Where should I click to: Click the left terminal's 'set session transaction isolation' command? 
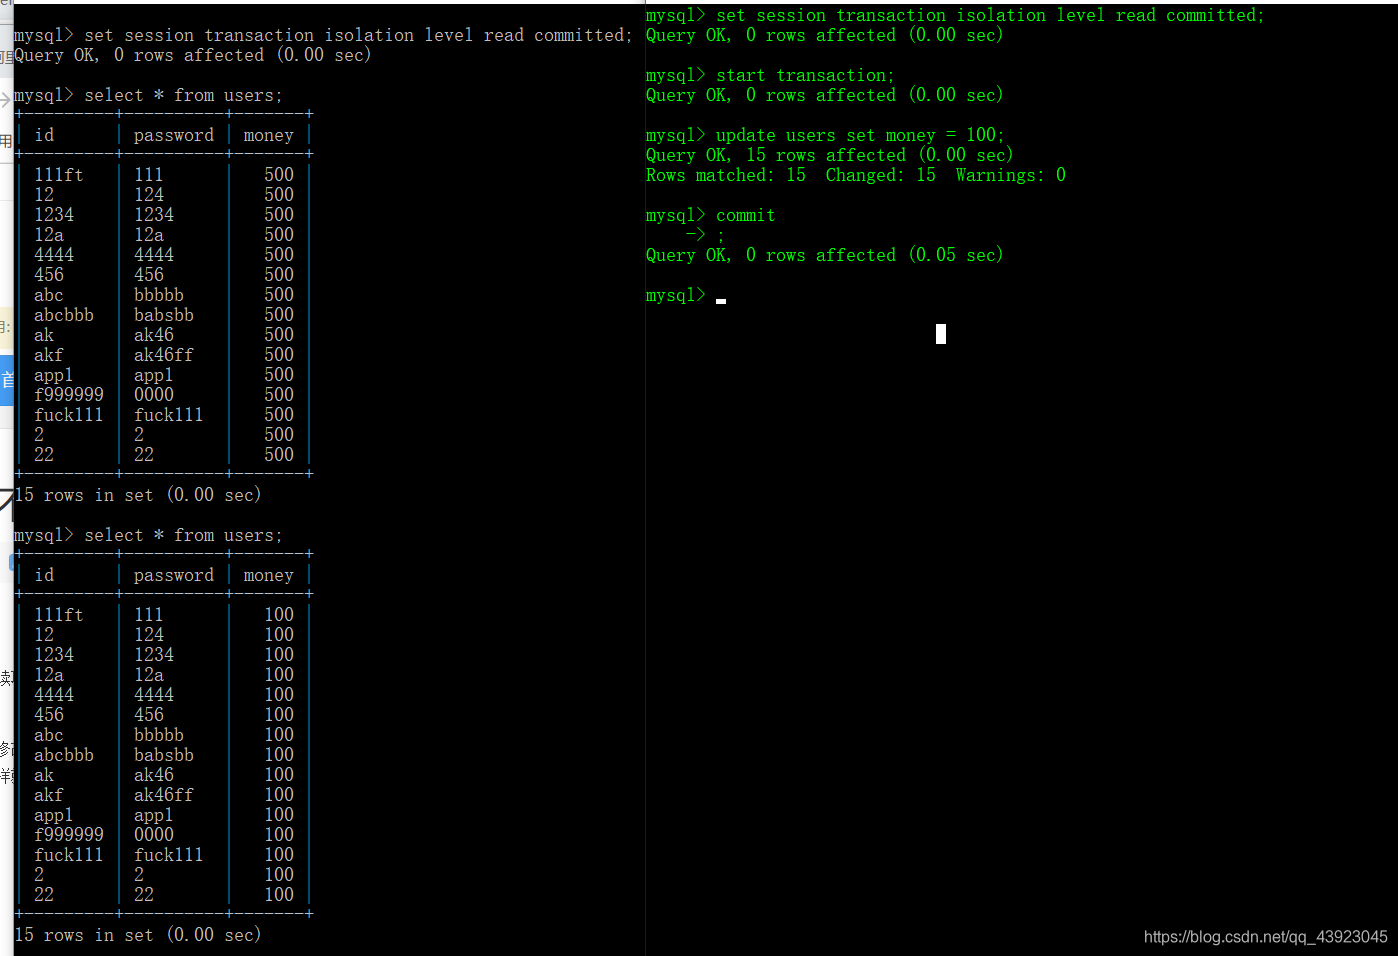pos(358,35)
